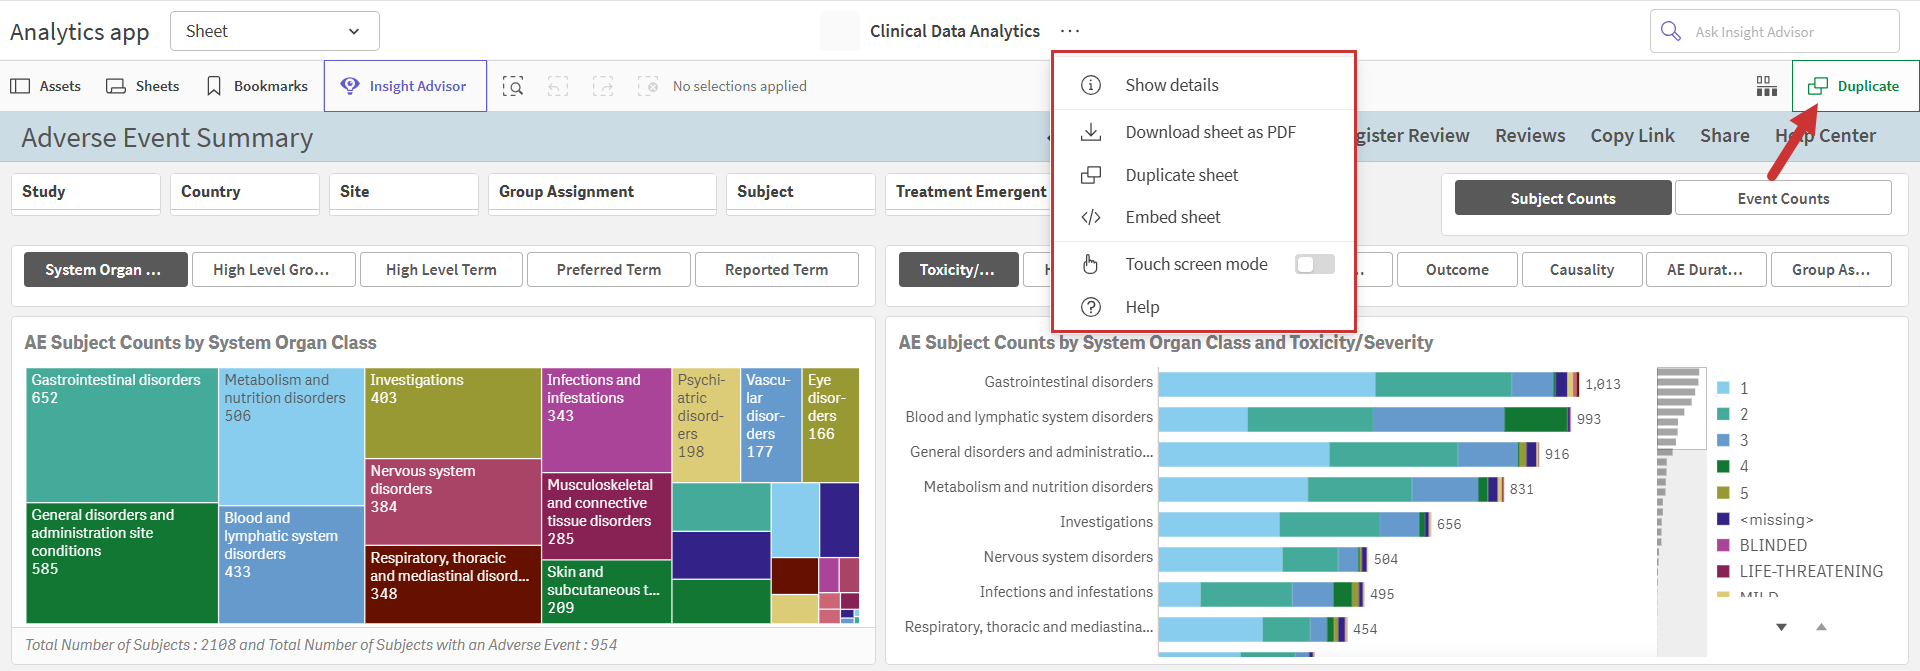1920x671 pixels.
Task: Click the Ask Insight Advisor search field
Action: (x=1775, y=31)
